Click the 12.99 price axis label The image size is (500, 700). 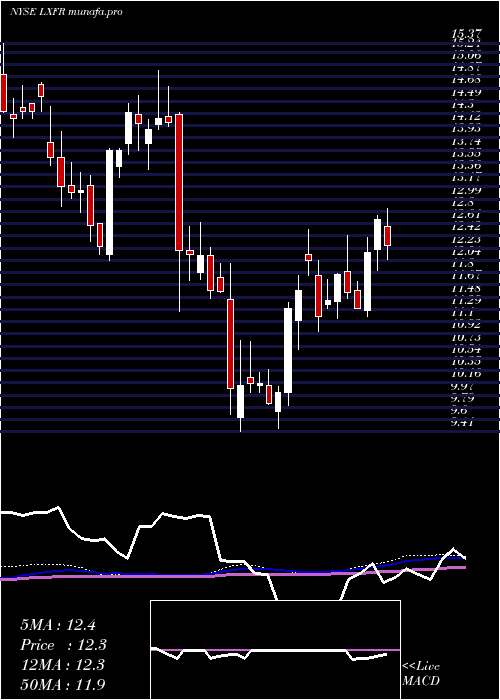(466, 191)
